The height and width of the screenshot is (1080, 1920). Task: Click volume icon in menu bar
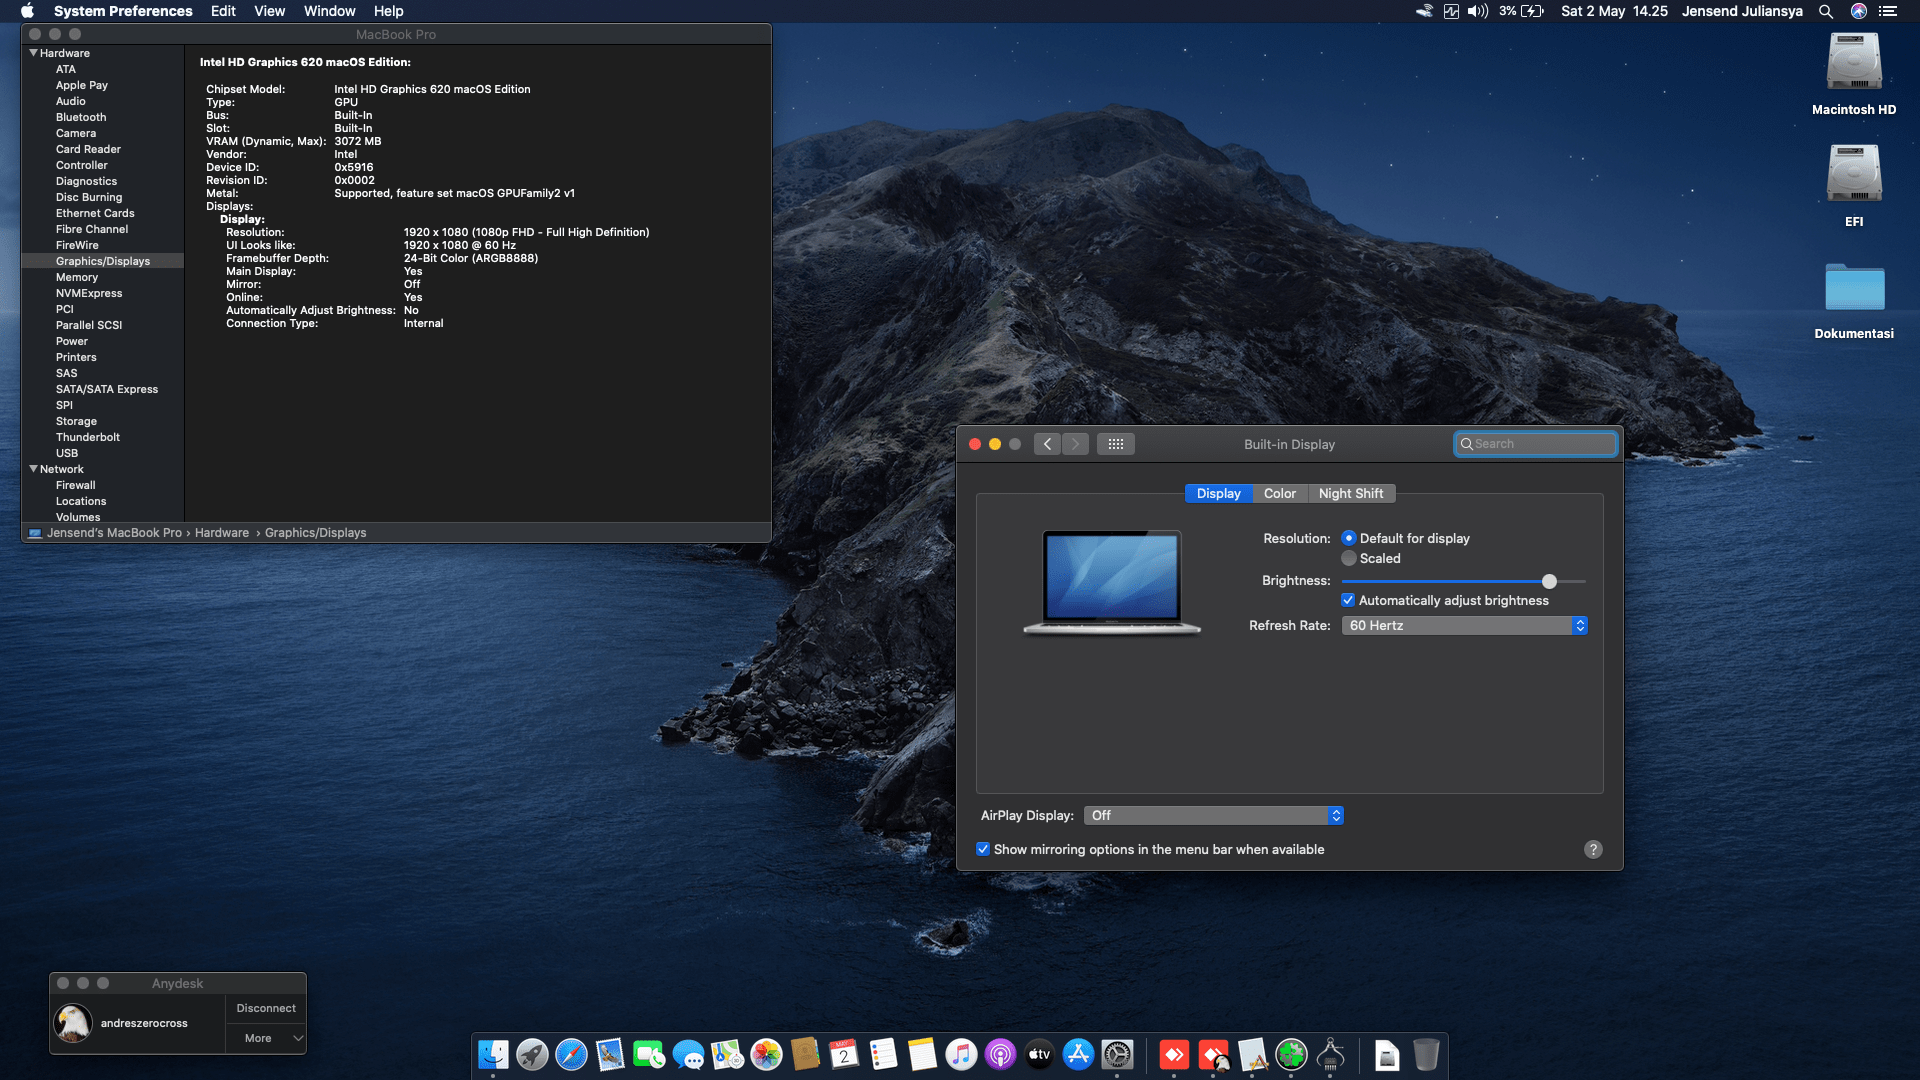click(x=1477, y=11)
